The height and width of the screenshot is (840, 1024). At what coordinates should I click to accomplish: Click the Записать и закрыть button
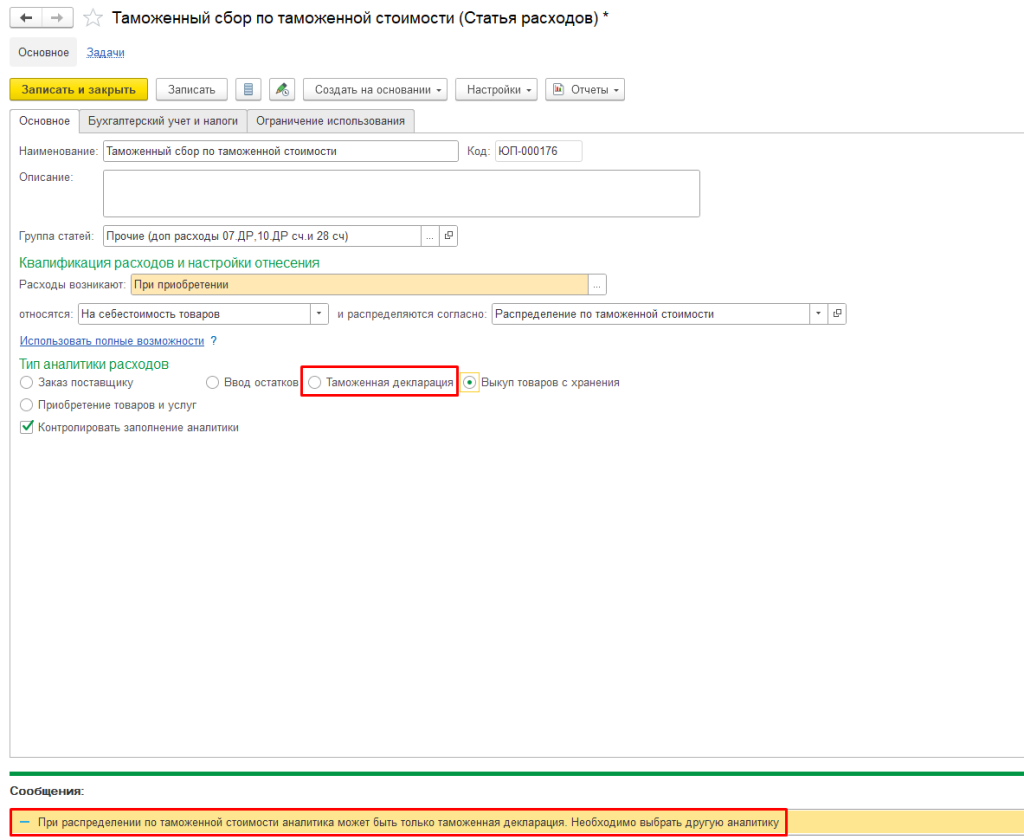click(x=79, y=90)
